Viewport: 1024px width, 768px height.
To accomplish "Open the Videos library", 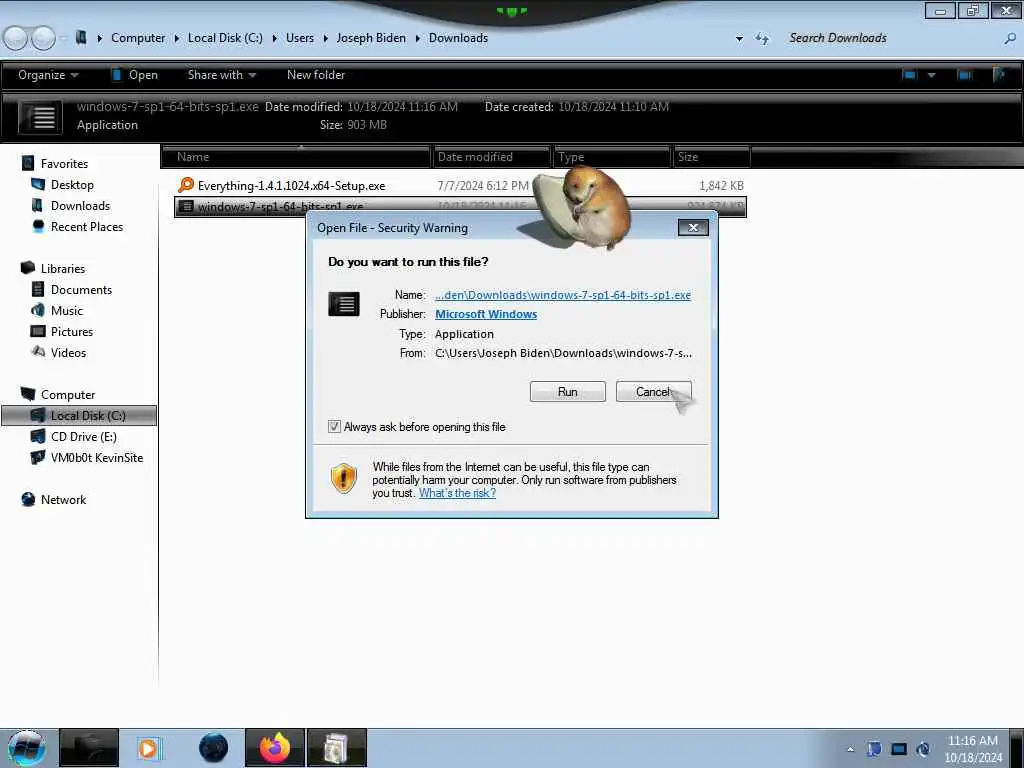I will click(x=68, y=353).
